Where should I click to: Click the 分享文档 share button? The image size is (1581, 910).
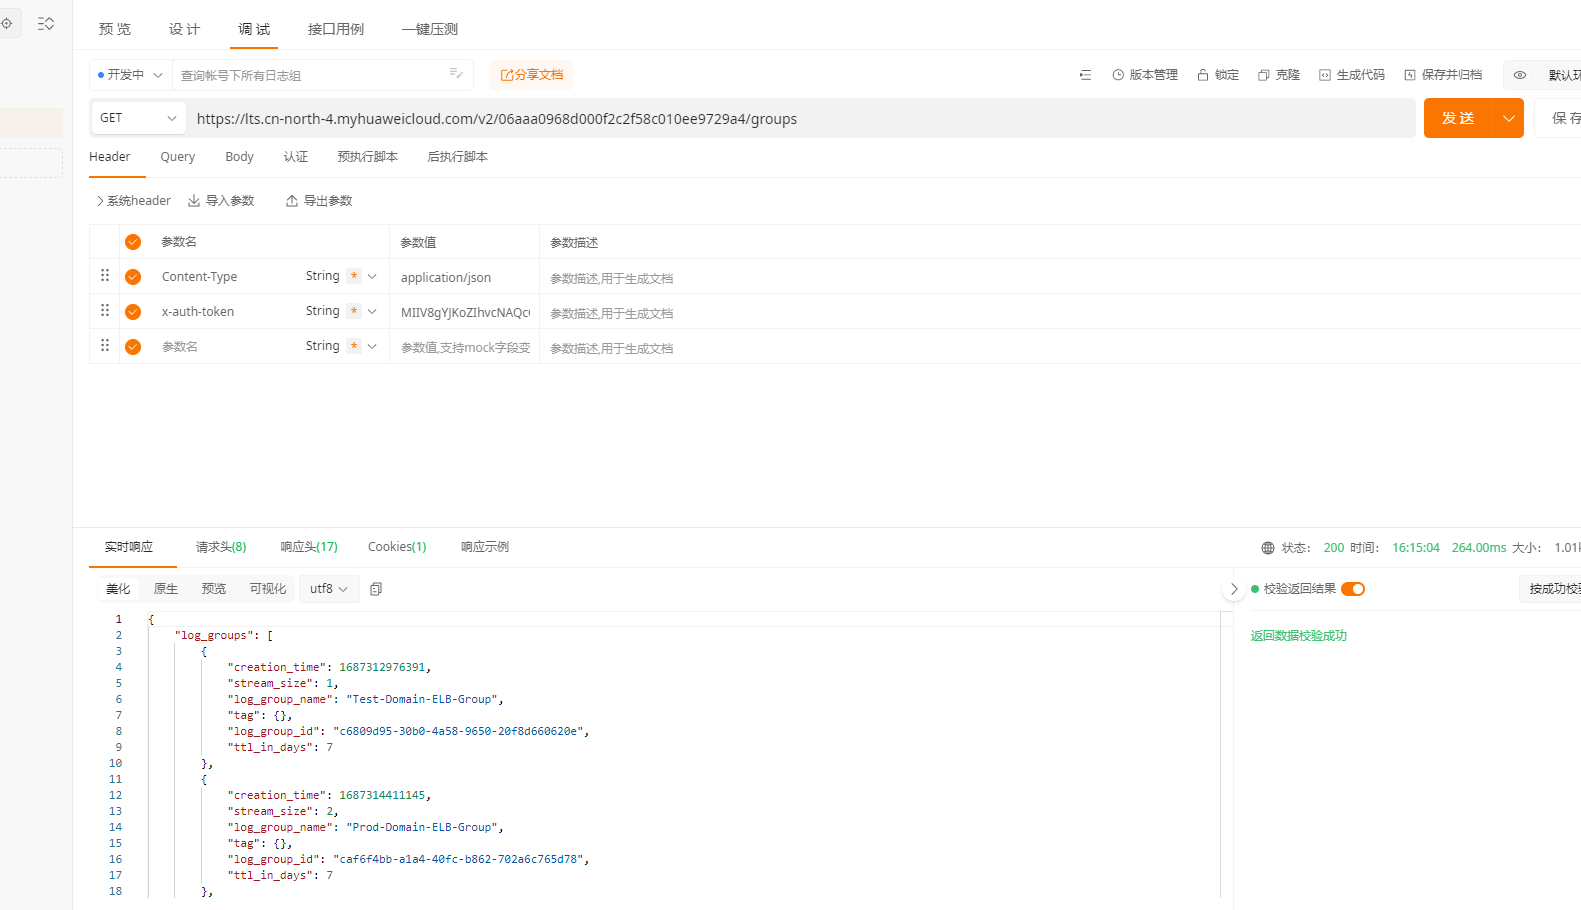click(x=532, y=75)
